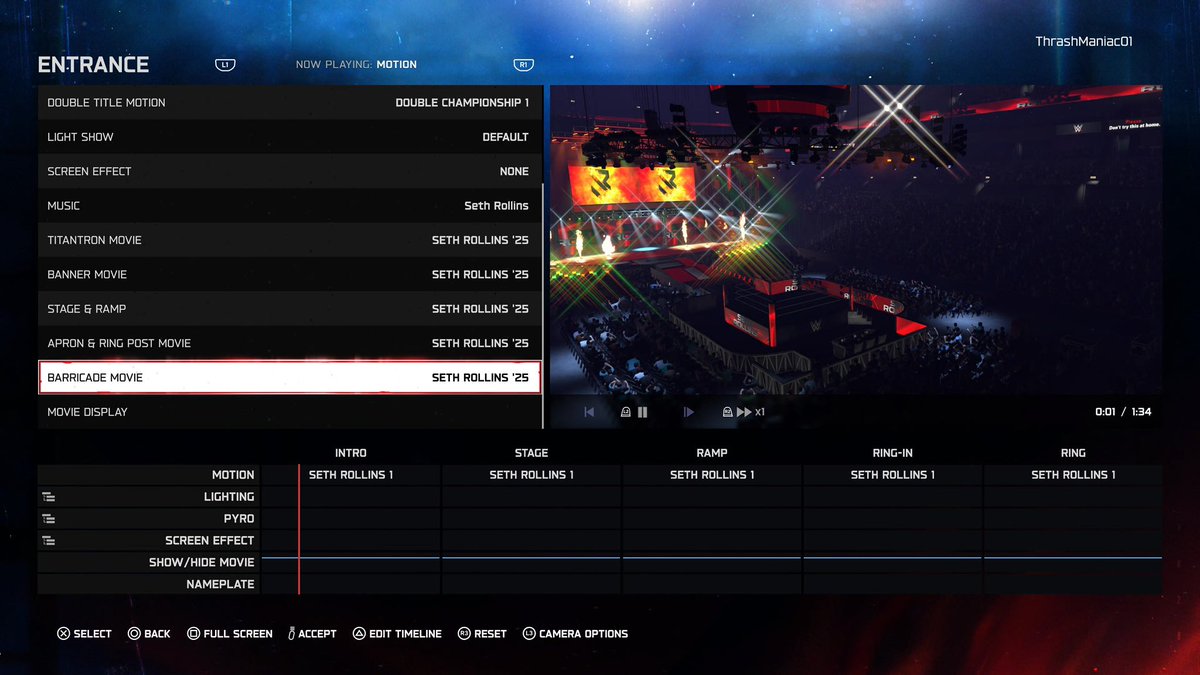The height and width of the screenshot is (675, 1200).
Task: Select the highlighted BARRICADE MOVIE row
Action: 289,377
